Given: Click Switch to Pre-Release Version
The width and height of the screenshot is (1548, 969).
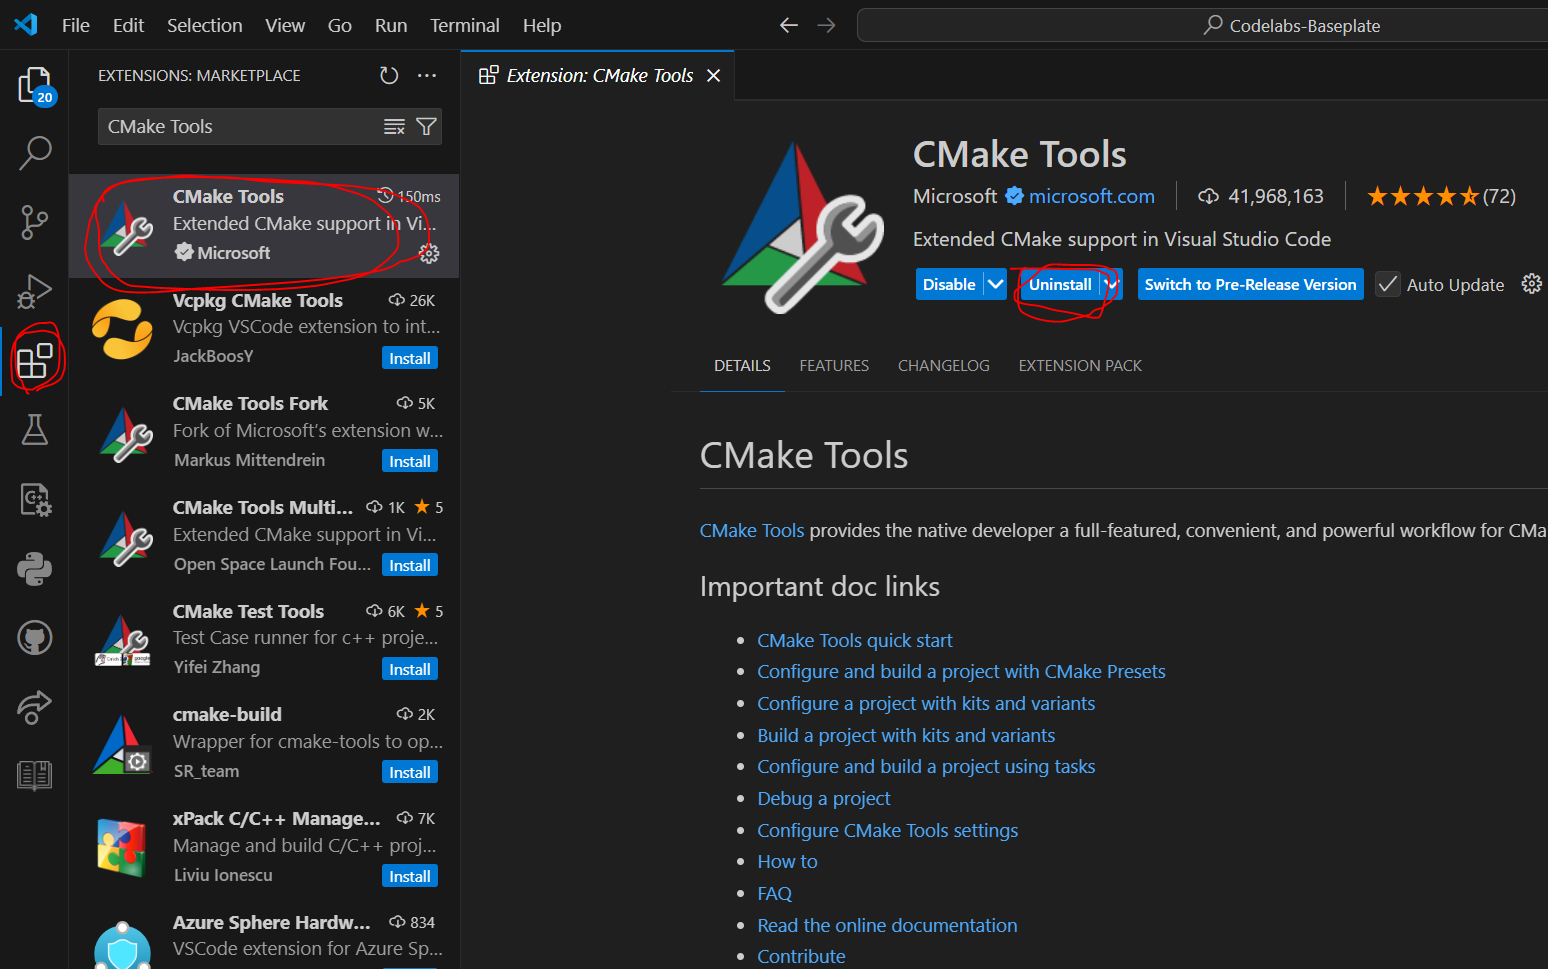Looking at the screenshot, I should click(x=1249, y=284).
